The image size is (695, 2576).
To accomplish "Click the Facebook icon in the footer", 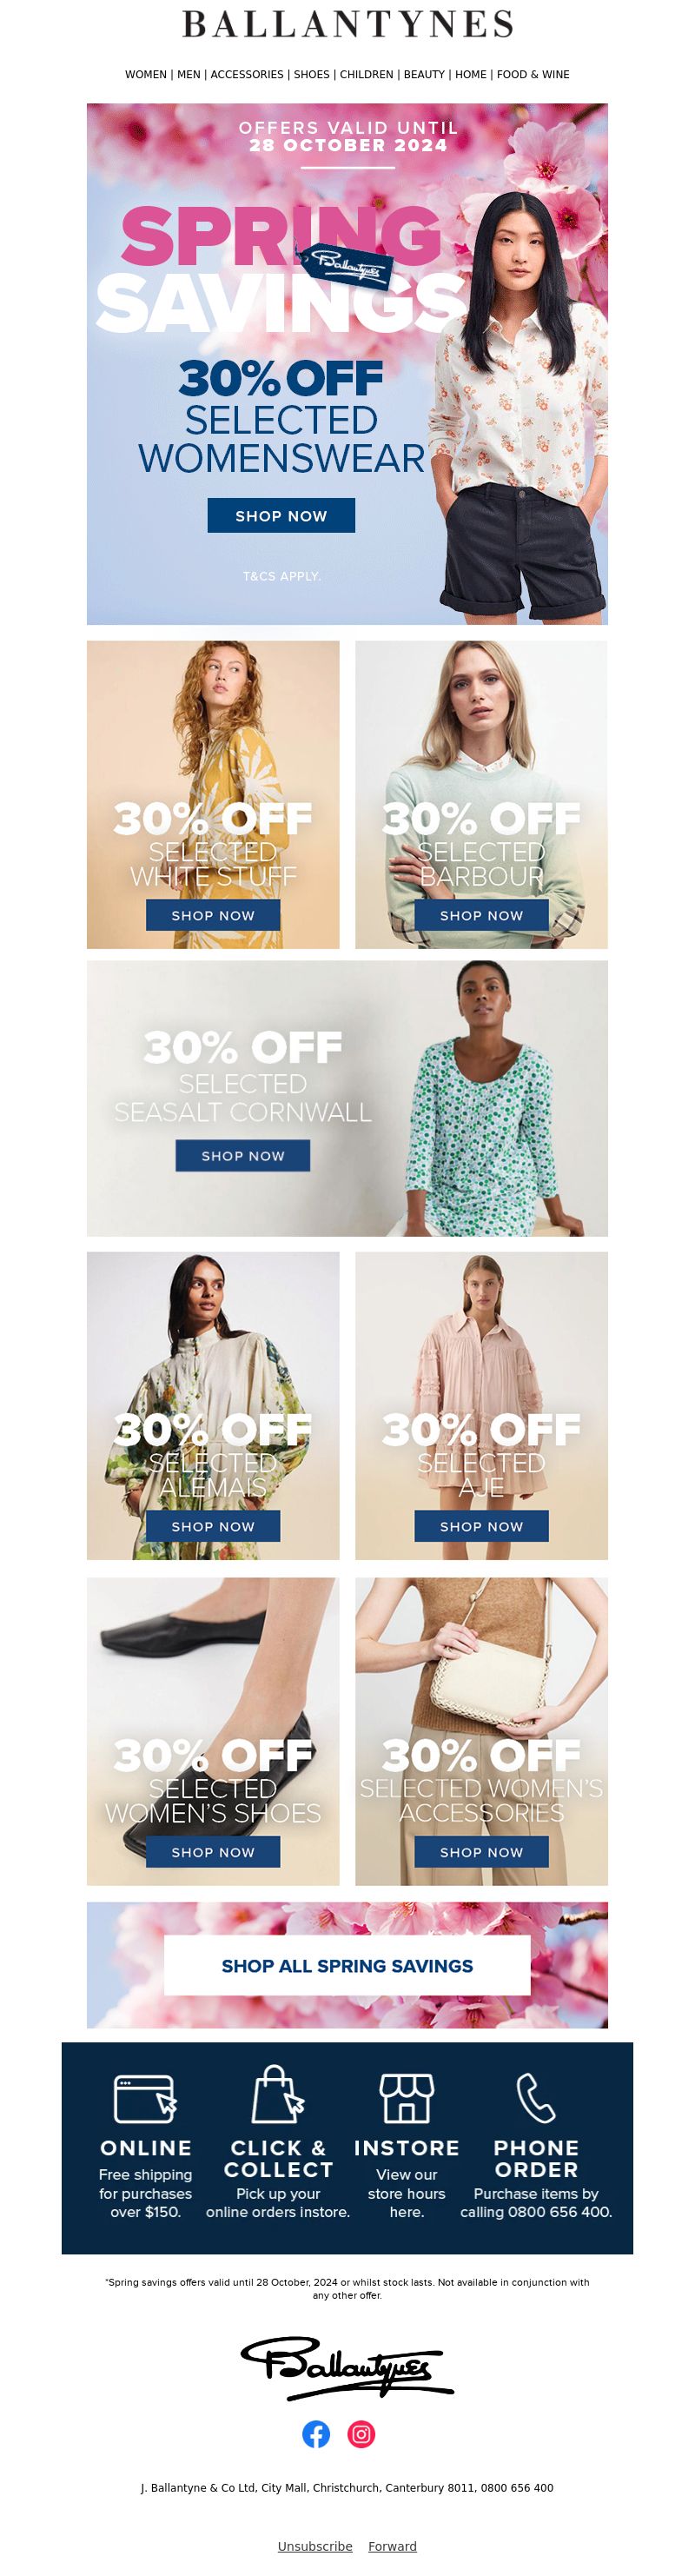I will [316, 2434].
